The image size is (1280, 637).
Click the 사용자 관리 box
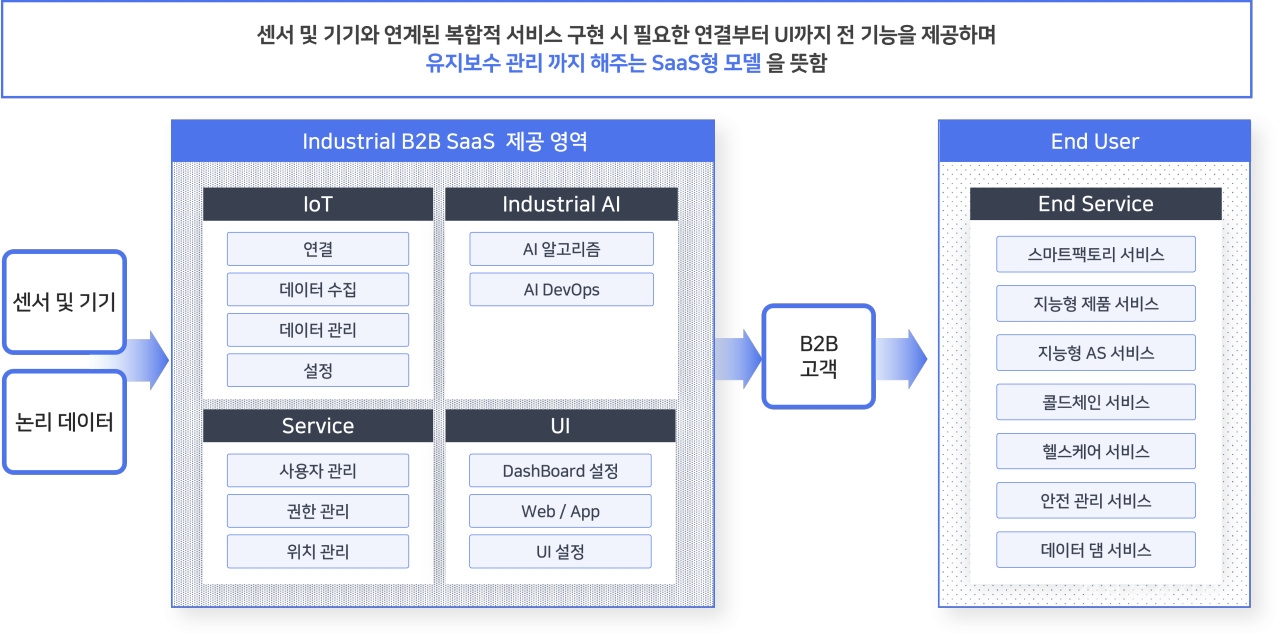[318, 470]
